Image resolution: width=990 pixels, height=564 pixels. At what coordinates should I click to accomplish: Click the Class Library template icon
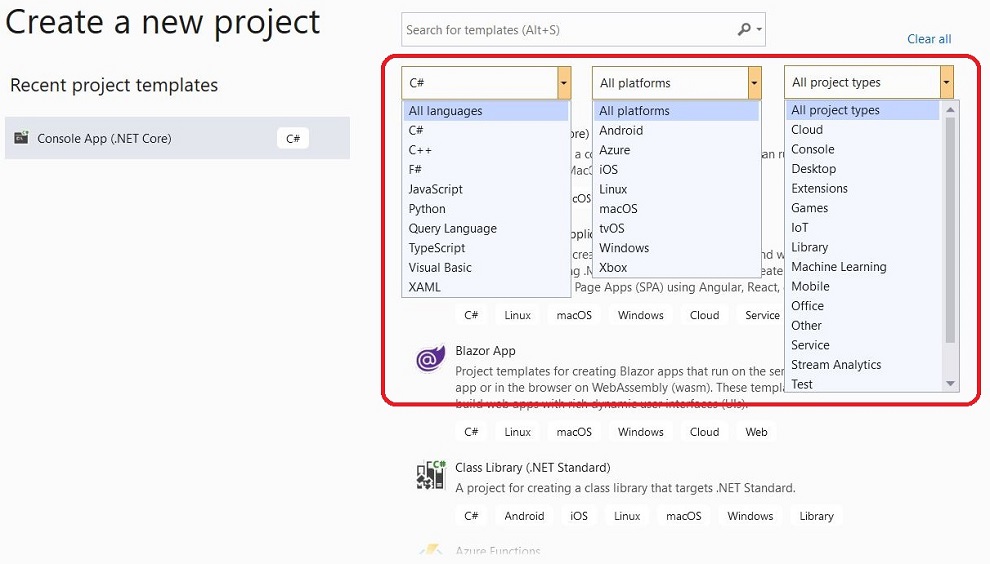431,475
